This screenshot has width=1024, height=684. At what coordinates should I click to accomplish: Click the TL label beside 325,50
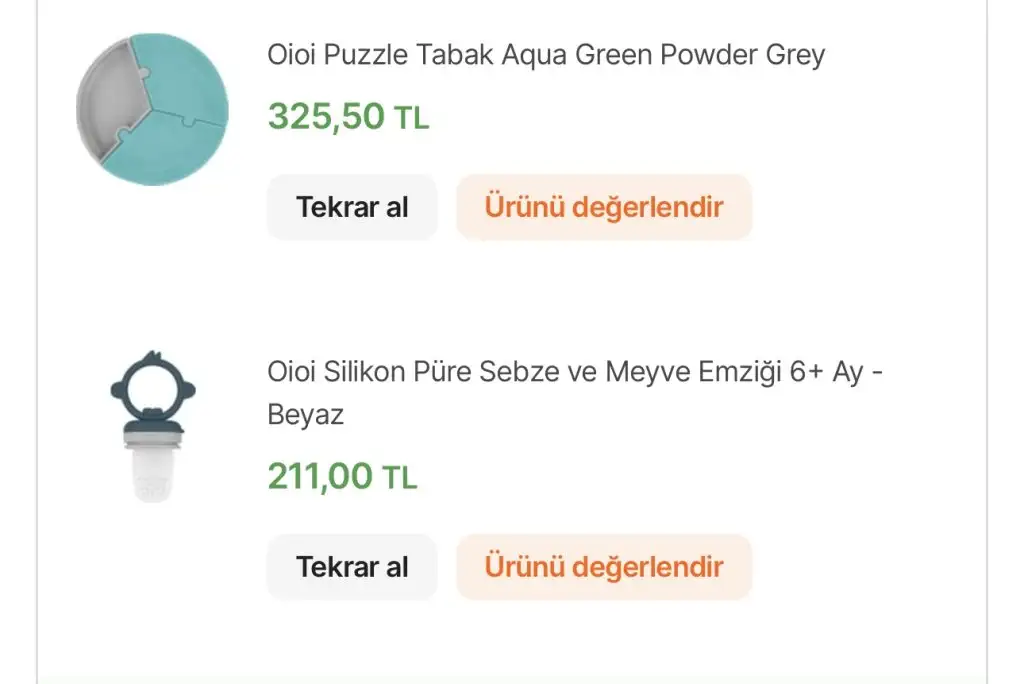click(411, 118)
